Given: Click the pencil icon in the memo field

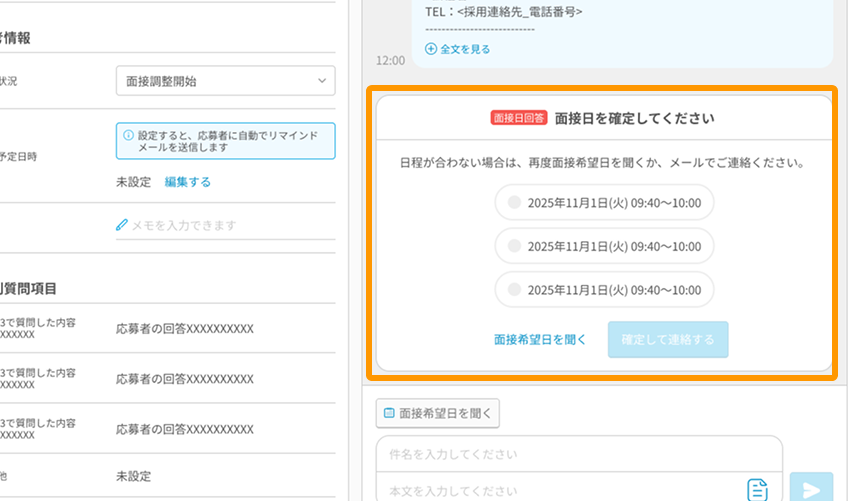Looking at the screenshot, I should (x=122, y=225).
